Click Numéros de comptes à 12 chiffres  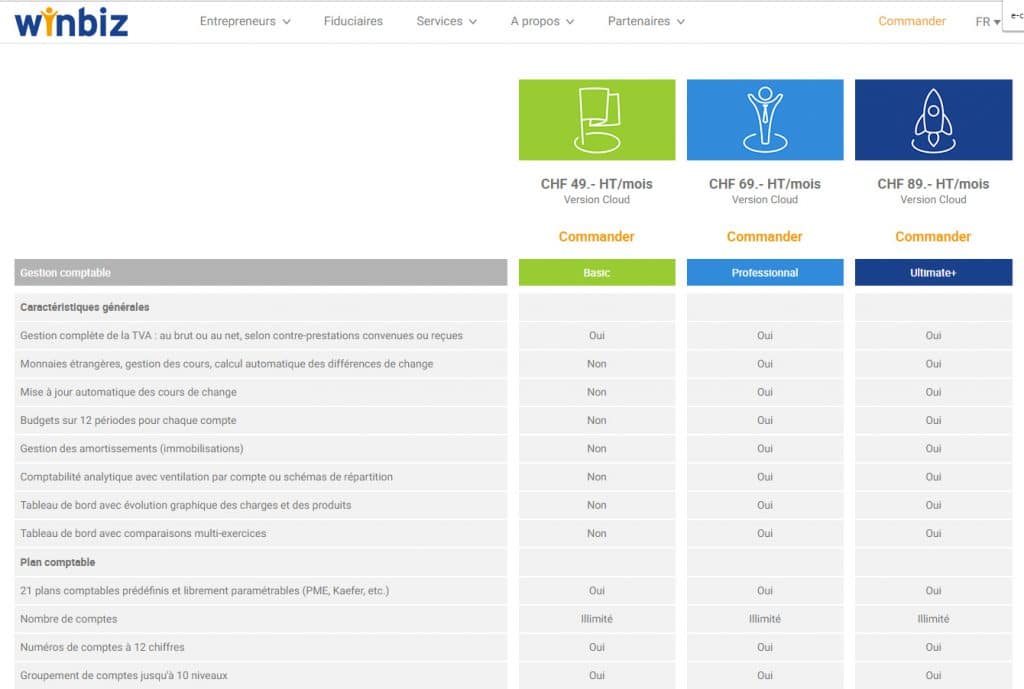[103, 647]
